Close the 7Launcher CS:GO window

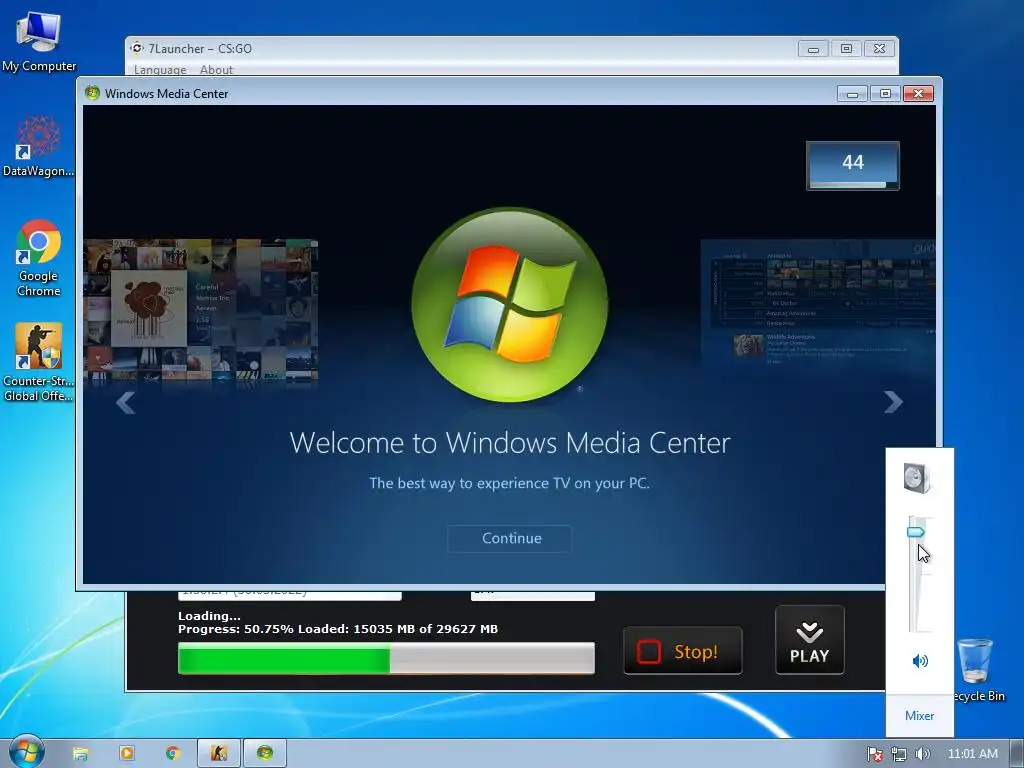click(x=879, y=48)
